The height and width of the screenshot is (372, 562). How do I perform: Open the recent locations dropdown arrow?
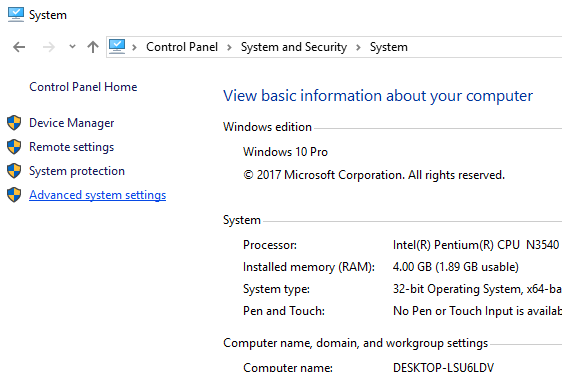pos(72,47)
